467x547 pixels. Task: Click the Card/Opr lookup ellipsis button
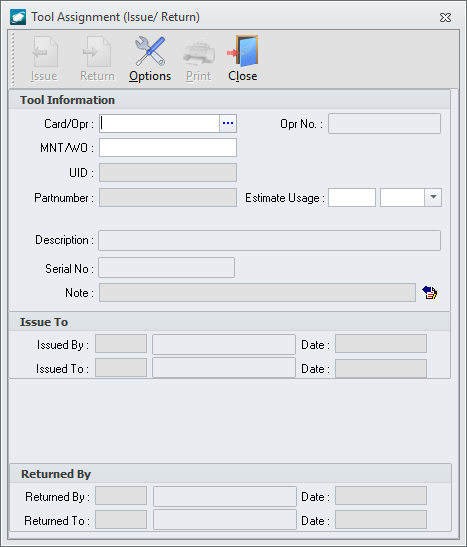point(228,123)
